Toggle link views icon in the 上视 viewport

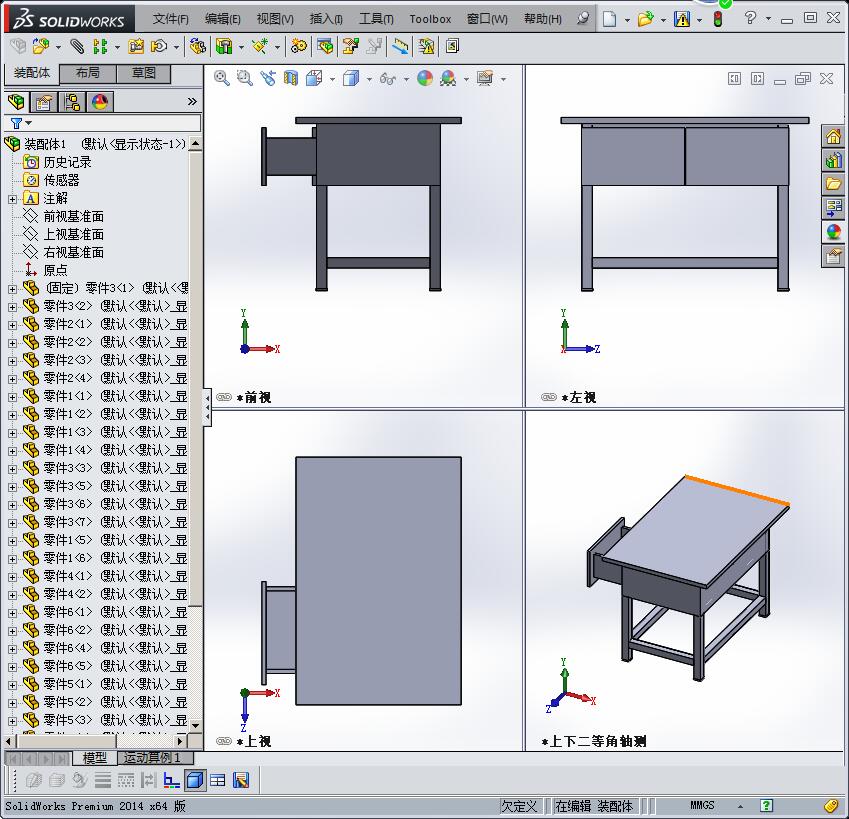[224, 741]
